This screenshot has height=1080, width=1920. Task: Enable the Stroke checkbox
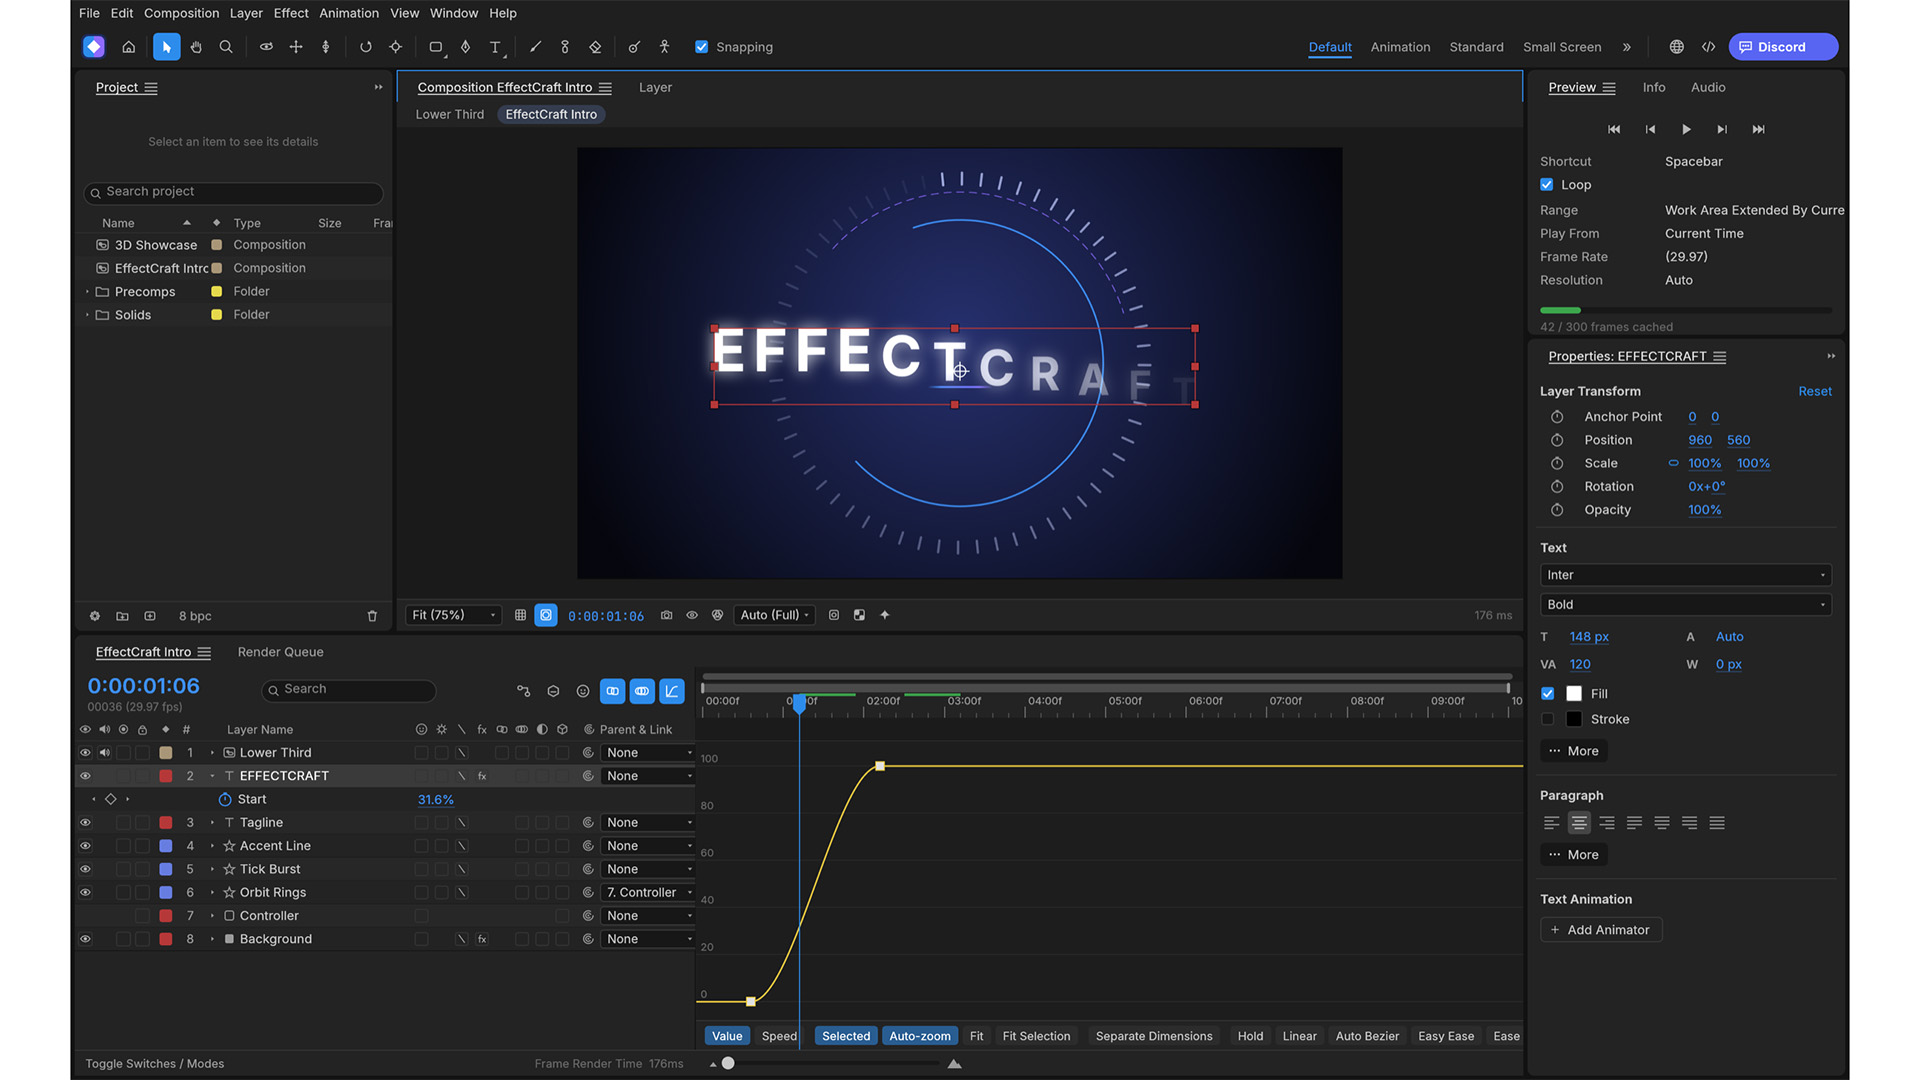click(x=1548, y=719)
